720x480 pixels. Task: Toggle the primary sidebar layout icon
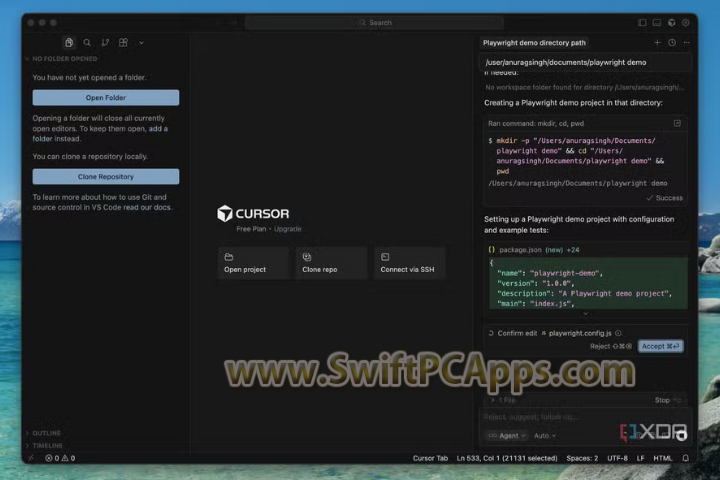pos(642,23)
